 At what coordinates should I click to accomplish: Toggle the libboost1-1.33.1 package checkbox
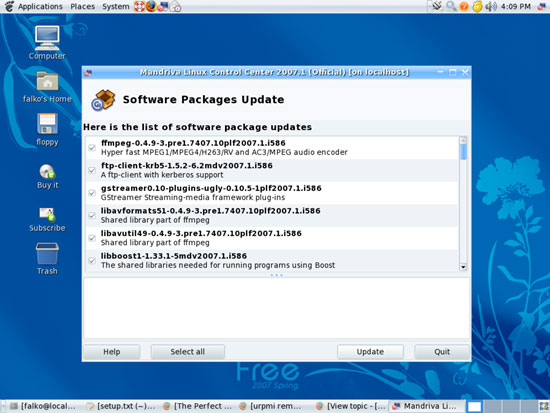tap(92, 260)
